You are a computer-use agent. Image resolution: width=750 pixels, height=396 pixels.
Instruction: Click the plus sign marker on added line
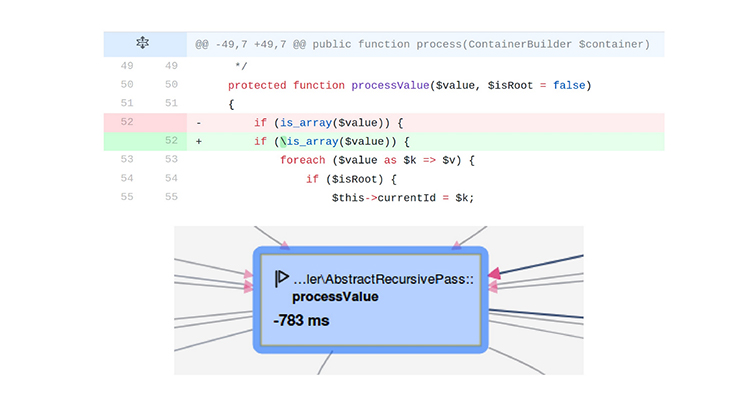tap(199, 142)
